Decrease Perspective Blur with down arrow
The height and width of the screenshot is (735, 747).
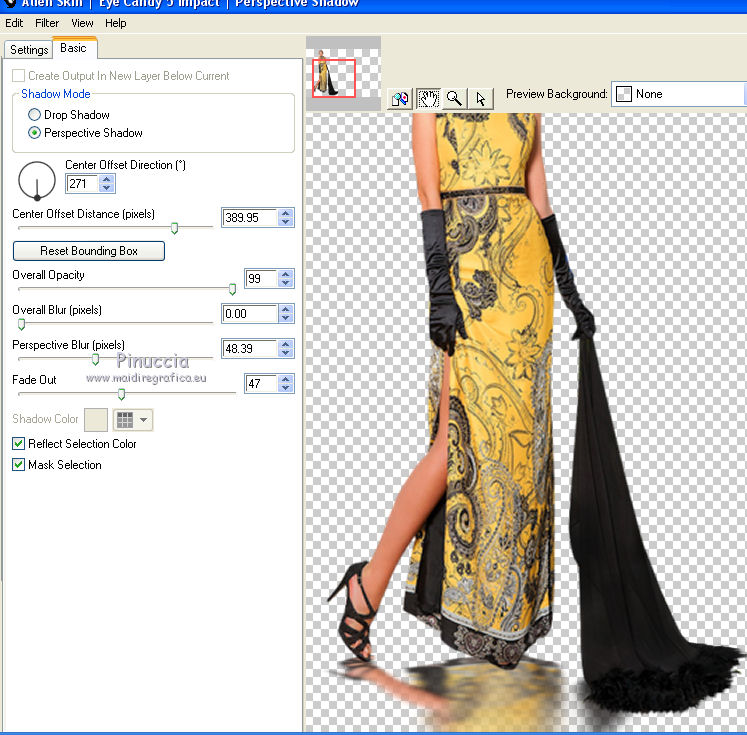[x=286, y=353]
